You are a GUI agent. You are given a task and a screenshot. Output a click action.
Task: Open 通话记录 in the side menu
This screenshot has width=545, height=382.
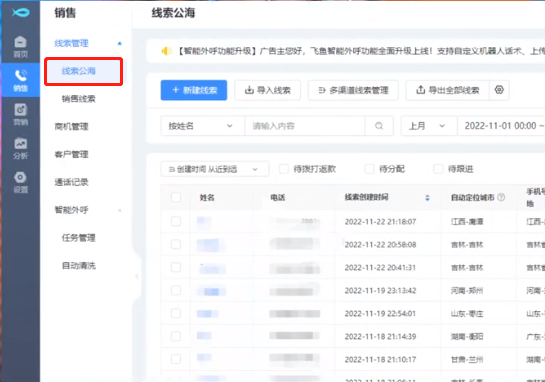pyautogui.click(x=71, y=182)
